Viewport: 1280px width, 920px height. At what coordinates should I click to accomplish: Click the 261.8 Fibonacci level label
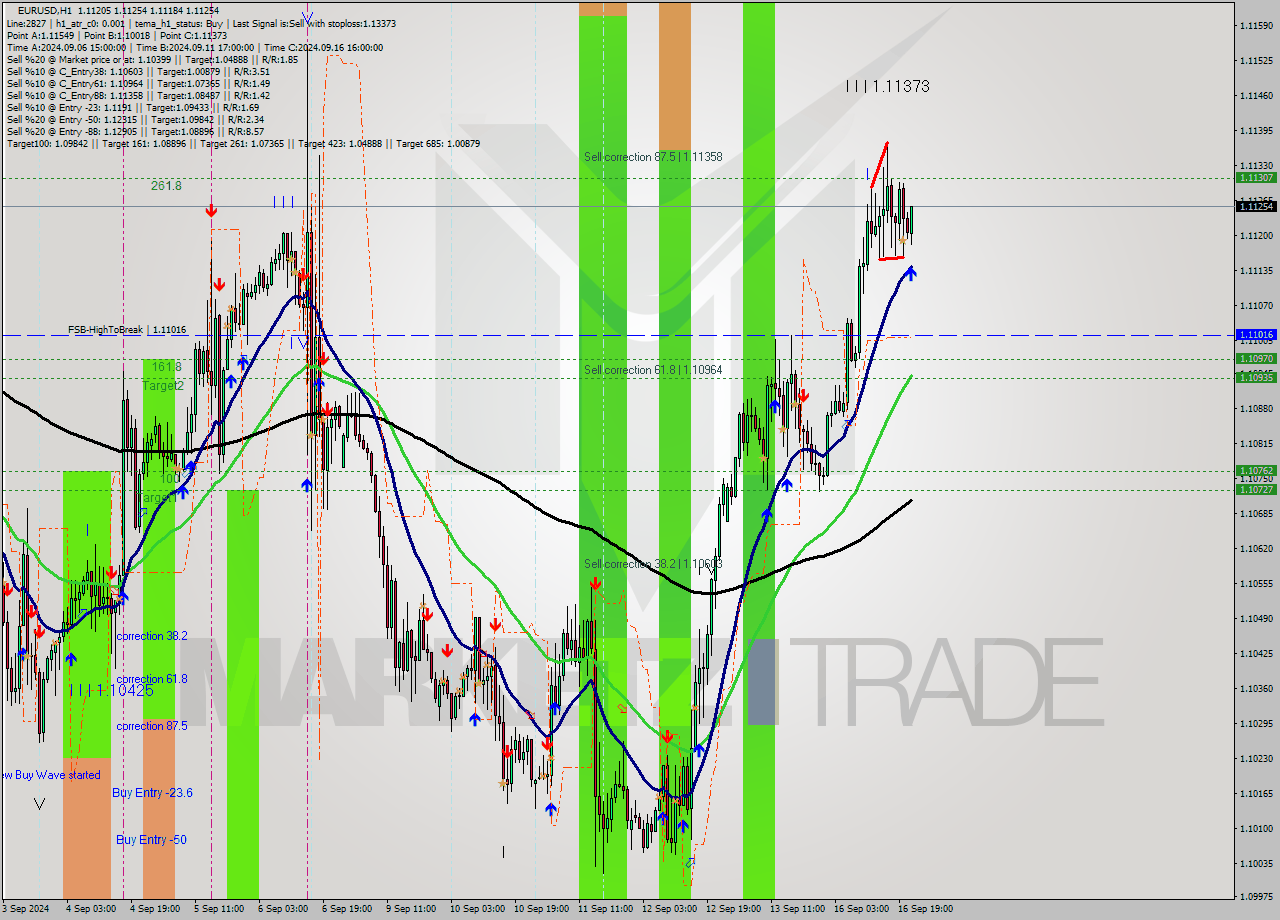(166, 186)
